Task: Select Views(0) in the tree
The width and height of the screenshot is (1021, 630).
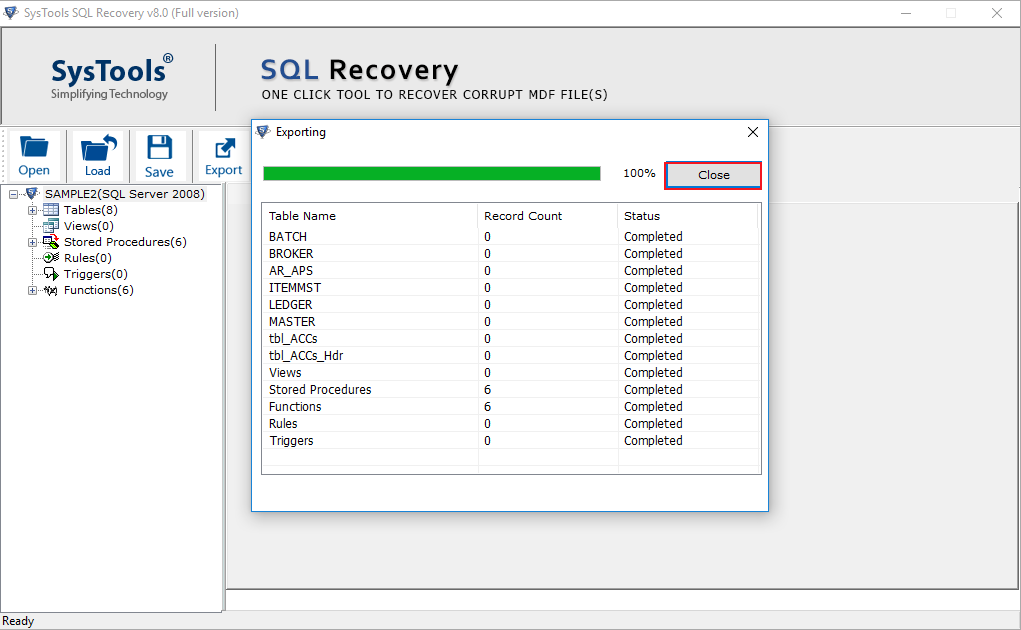Action: coord(89,226)
